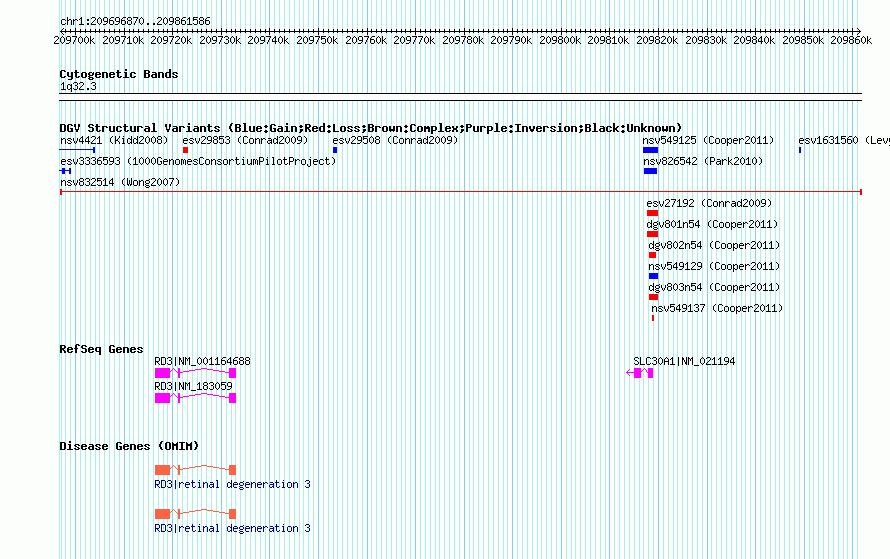Click the Disease Genes (OMIM) track title
The image size is (890, 559).
pos(129,446)
